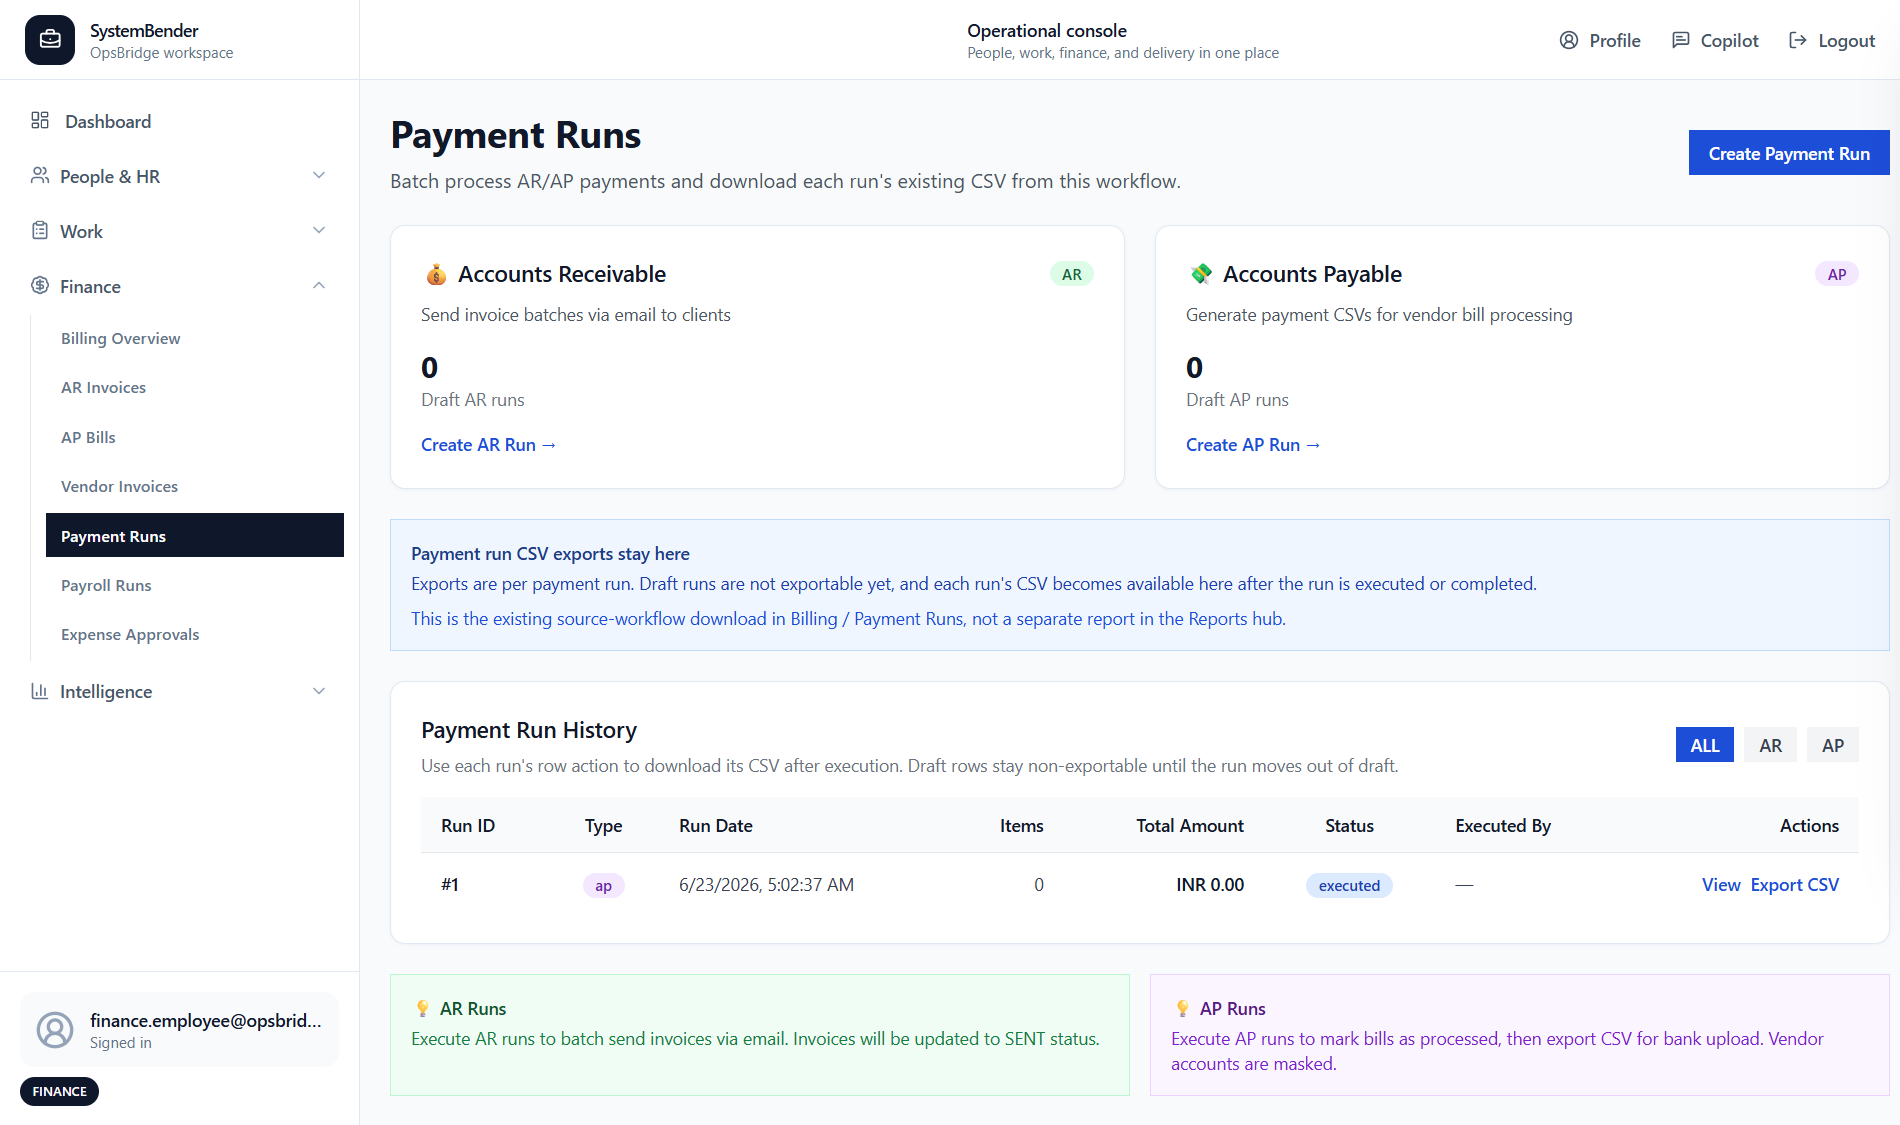Click the Work clipboard icon

40,231
